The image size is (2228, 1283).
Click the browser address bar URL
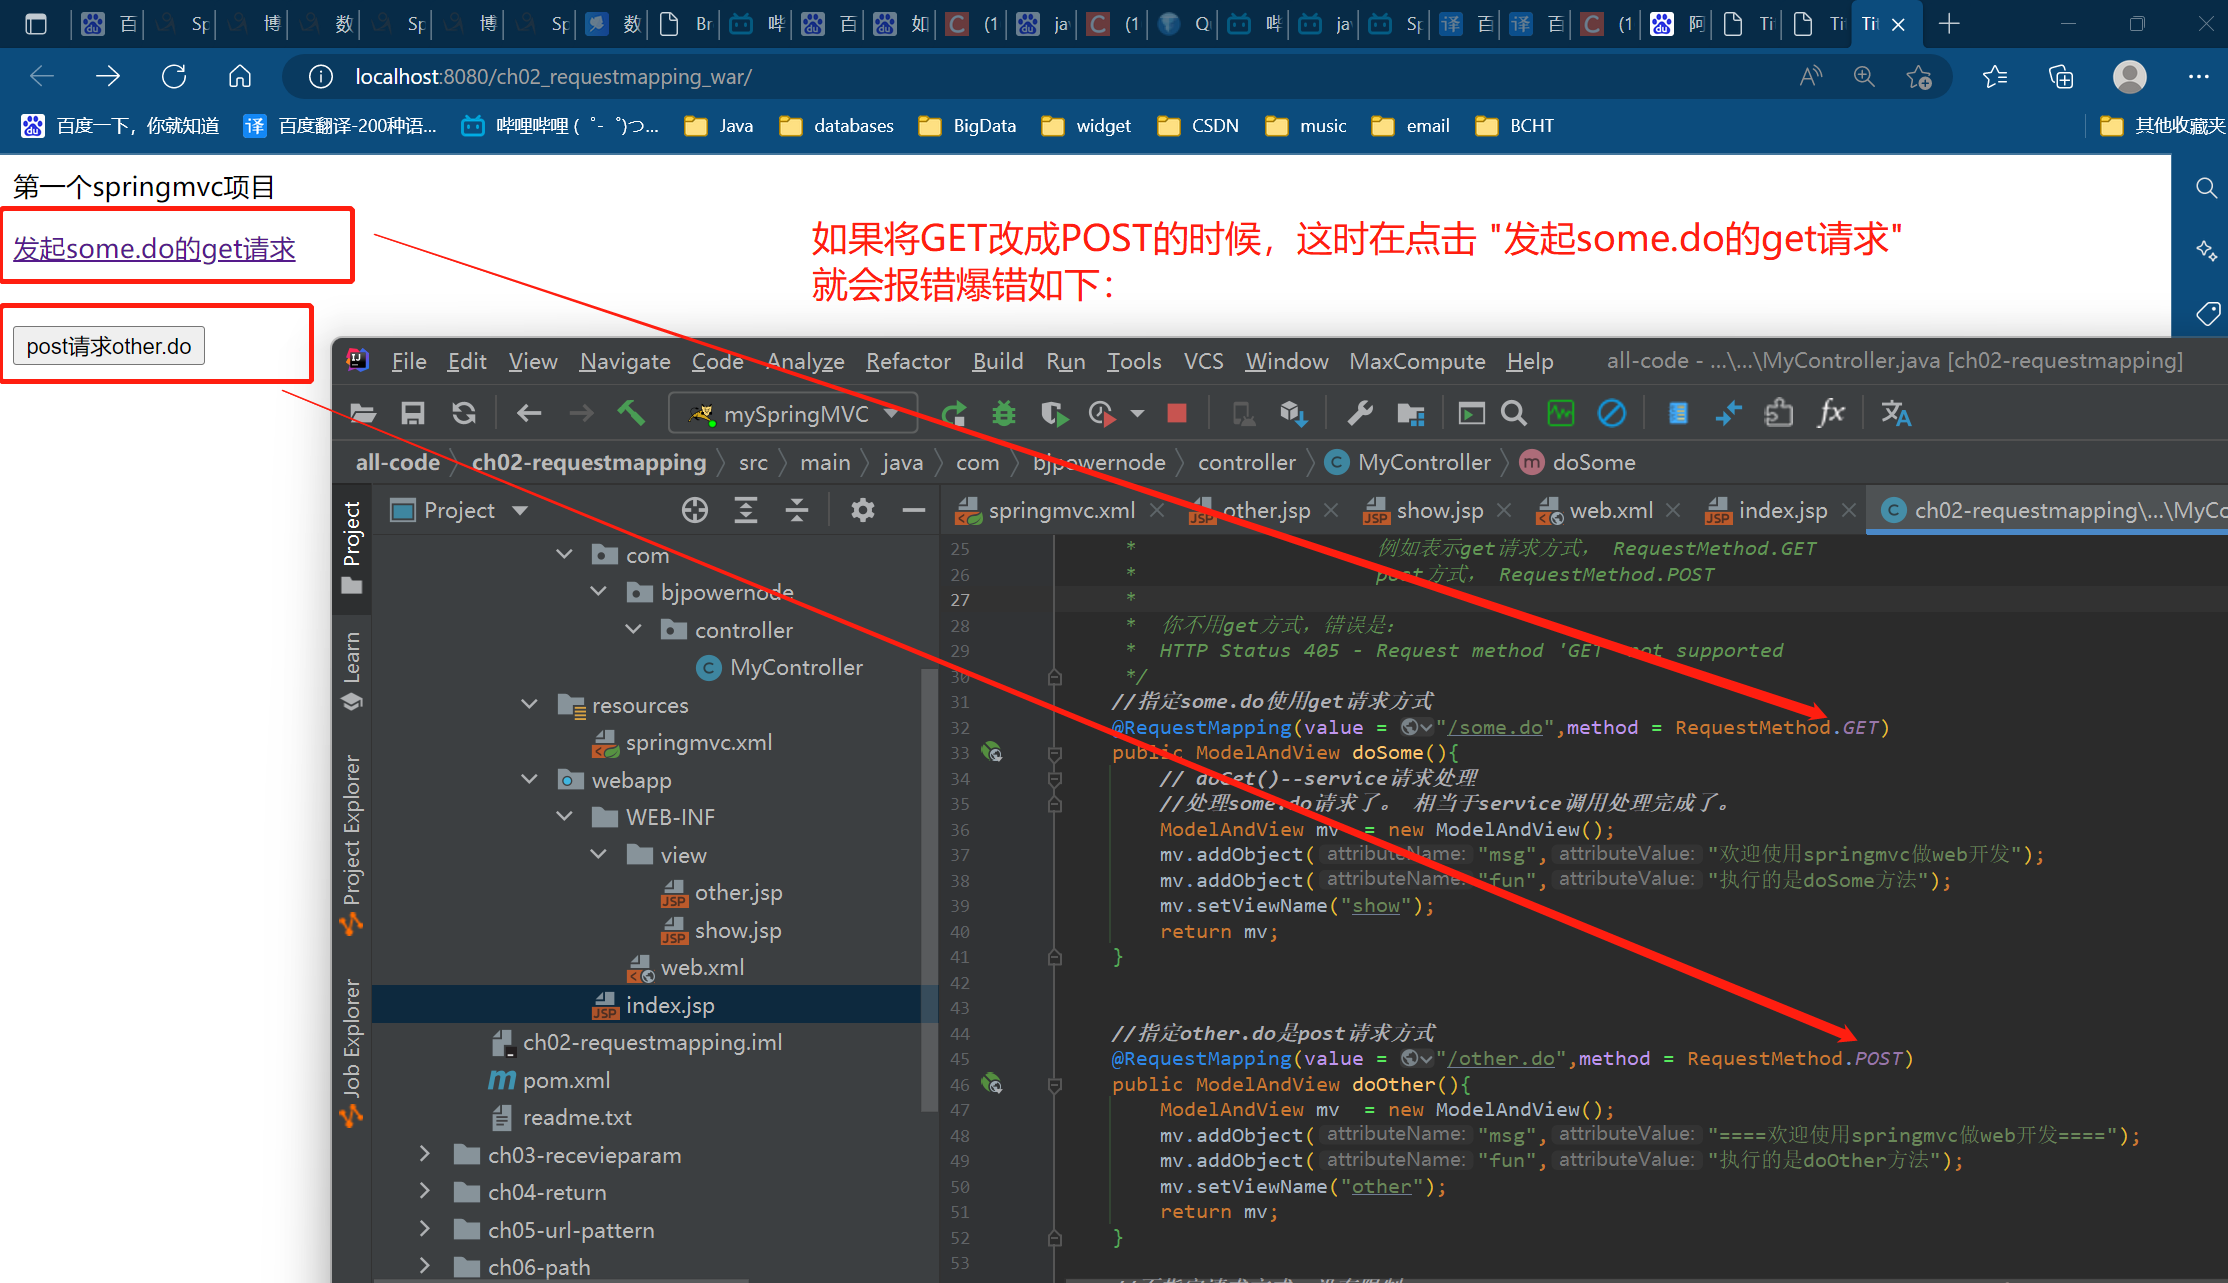tap(553, 77)
